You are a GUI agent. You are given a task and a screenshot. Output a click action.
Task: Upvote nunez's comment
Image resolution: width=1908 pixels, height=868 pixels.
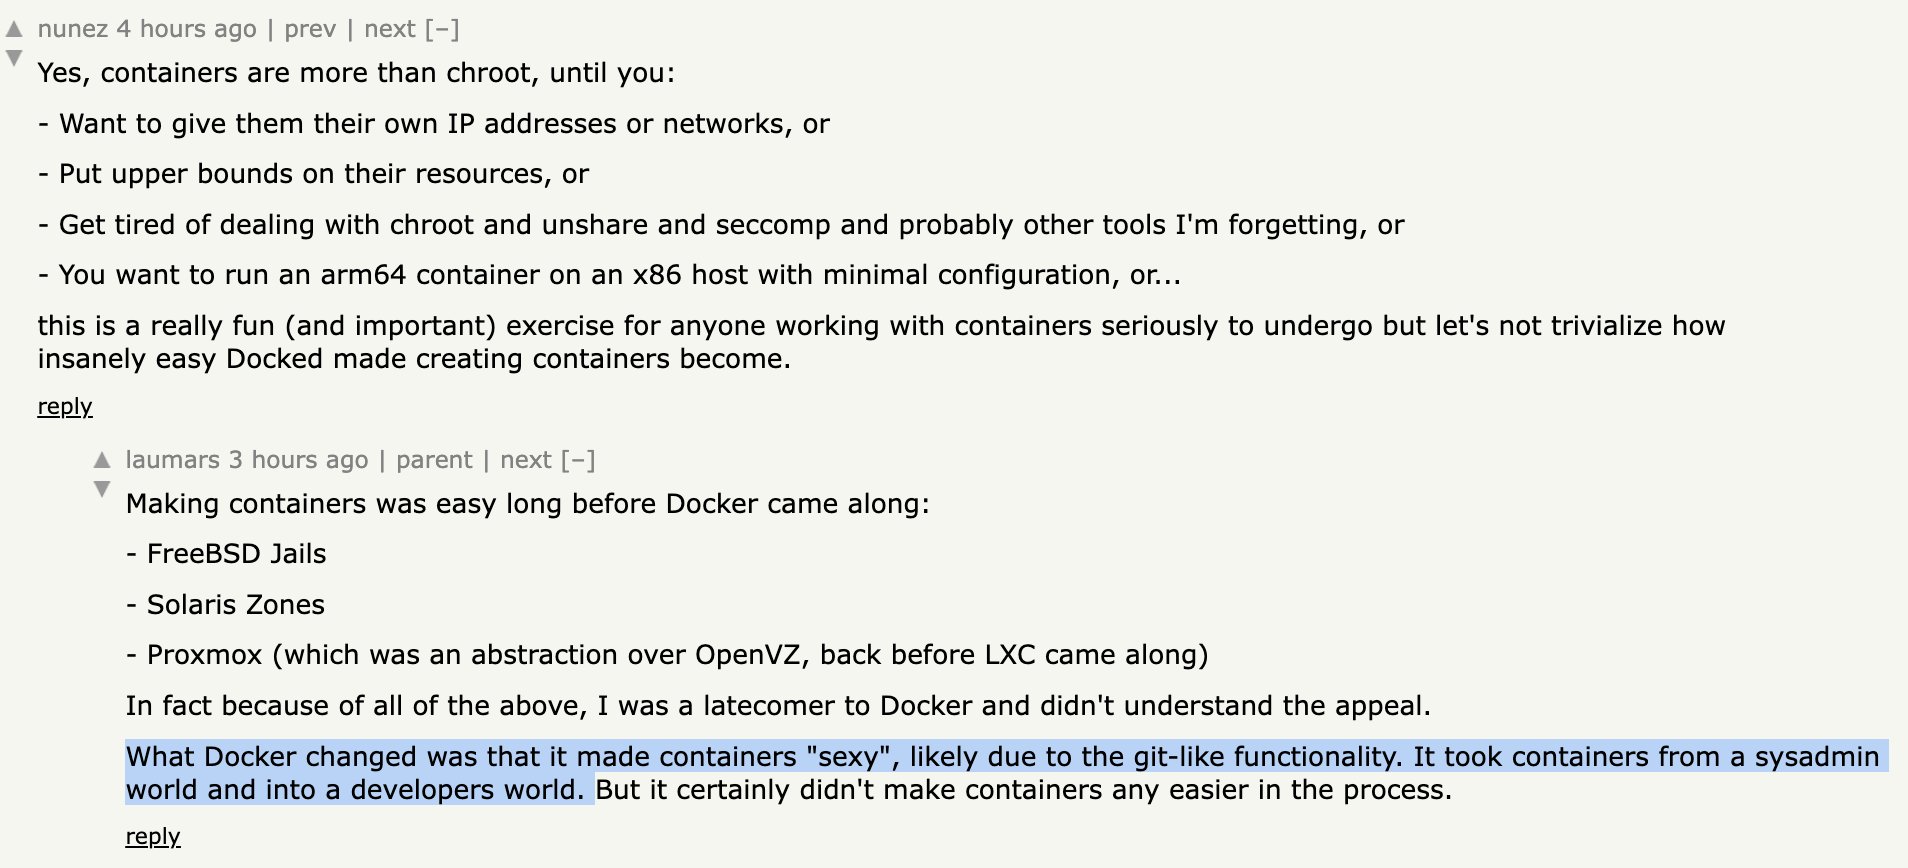(x=14, y=29)
